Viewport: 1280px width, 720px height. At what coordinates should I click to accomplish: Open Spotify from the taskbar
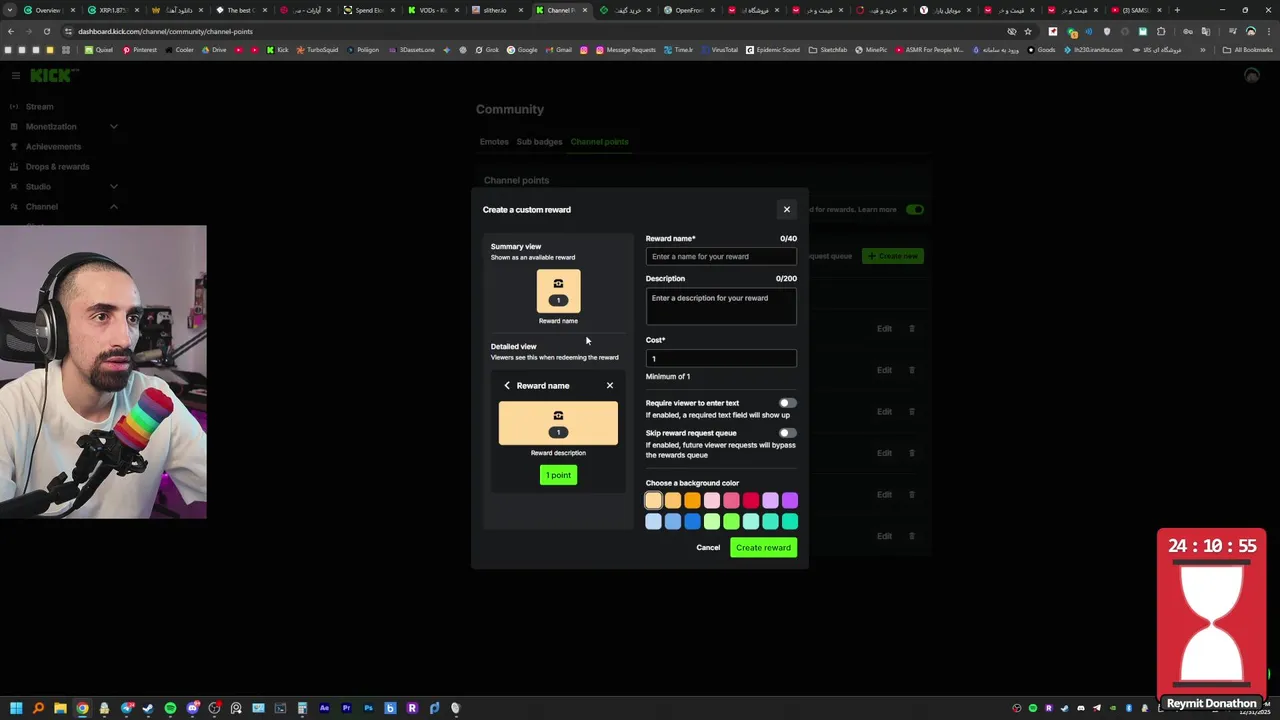pyautogui.click(x=170, y=708)
